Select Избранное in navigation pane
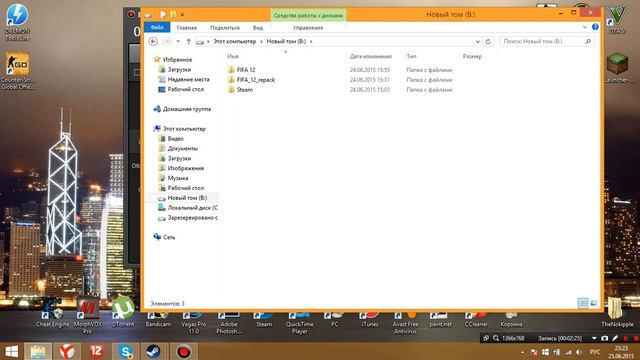 [177, 60]
